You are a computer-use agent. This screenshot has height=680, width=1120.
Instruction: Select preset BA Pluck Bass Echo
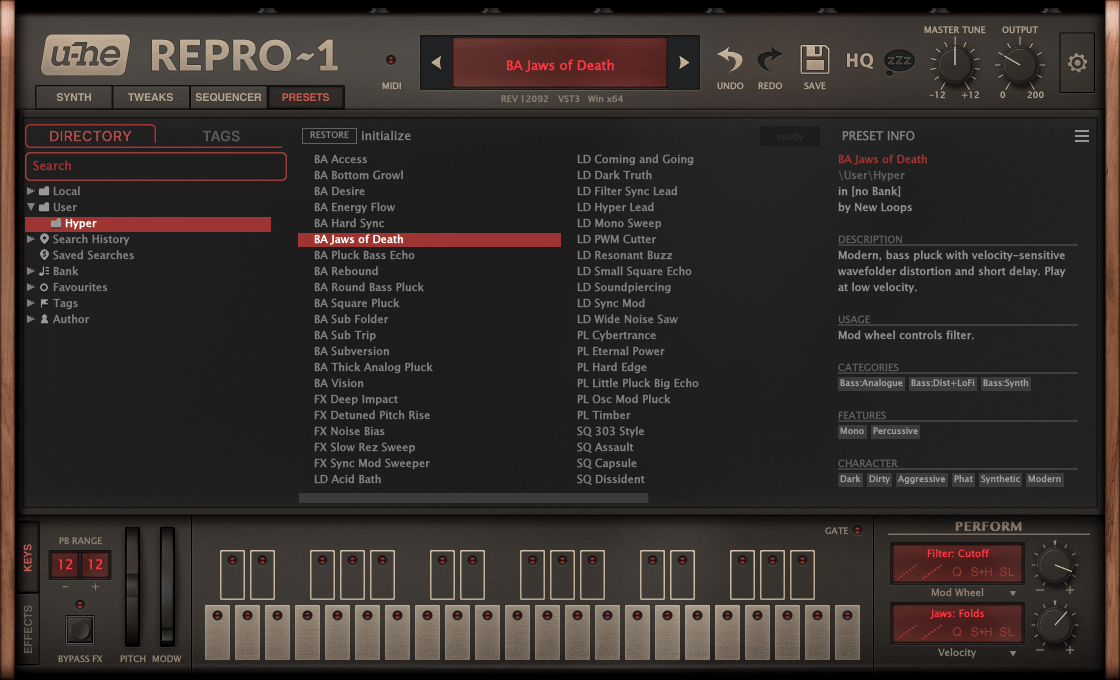click(x=429, y=255)
